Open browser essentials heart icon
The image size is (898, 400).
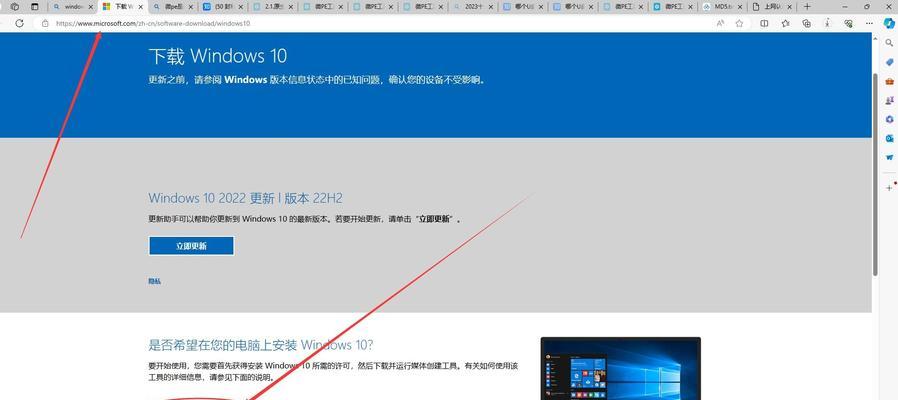(x=849, y=23)
